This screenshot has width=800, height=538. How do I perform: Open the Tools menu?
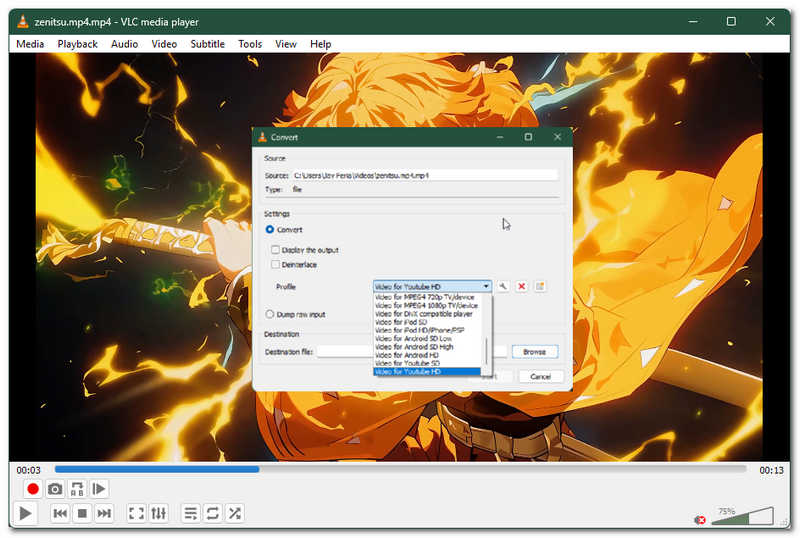point(250,44)
